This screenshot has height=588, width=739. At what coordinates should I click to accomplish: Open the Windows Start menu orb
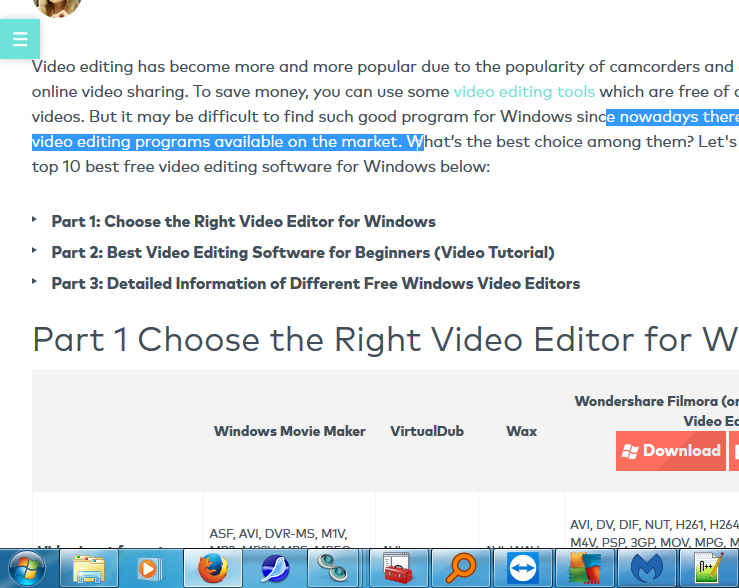(x=27, y=569)
